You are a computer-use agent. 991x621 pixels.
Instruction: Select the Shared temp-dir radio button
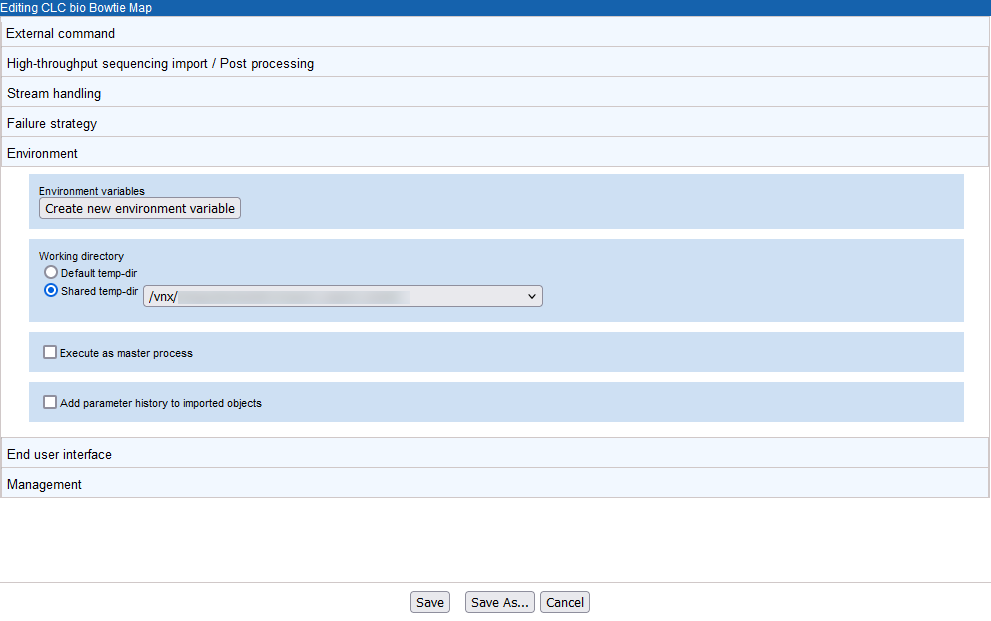(x=51, y=291)
